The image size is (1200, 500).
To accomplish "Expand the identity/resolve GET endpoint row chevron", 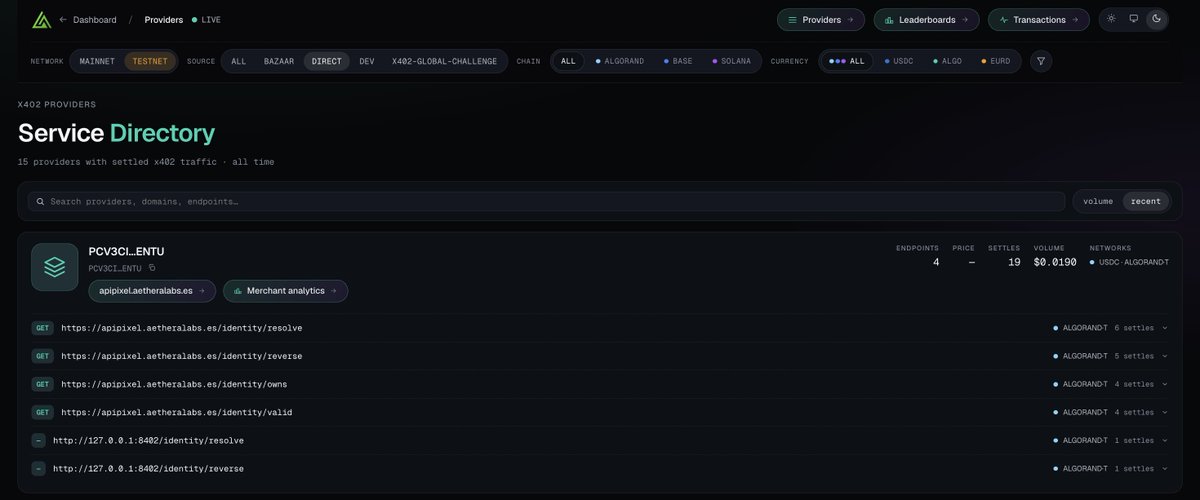I will click(1164, 328).
